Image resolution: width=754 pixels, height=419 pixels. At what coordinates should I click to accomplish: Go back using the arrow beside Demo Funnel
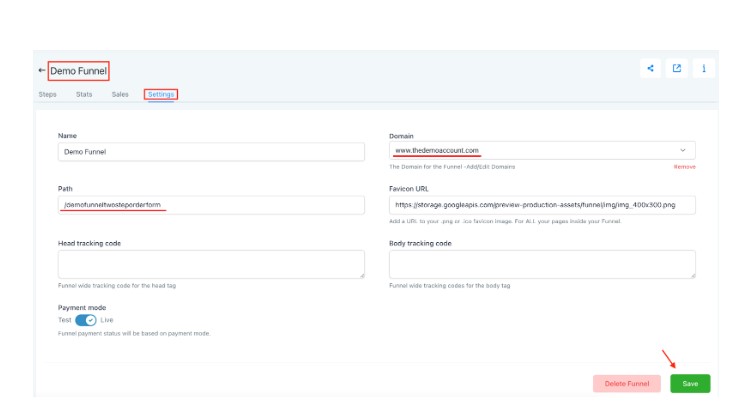[x=42, y=70]
